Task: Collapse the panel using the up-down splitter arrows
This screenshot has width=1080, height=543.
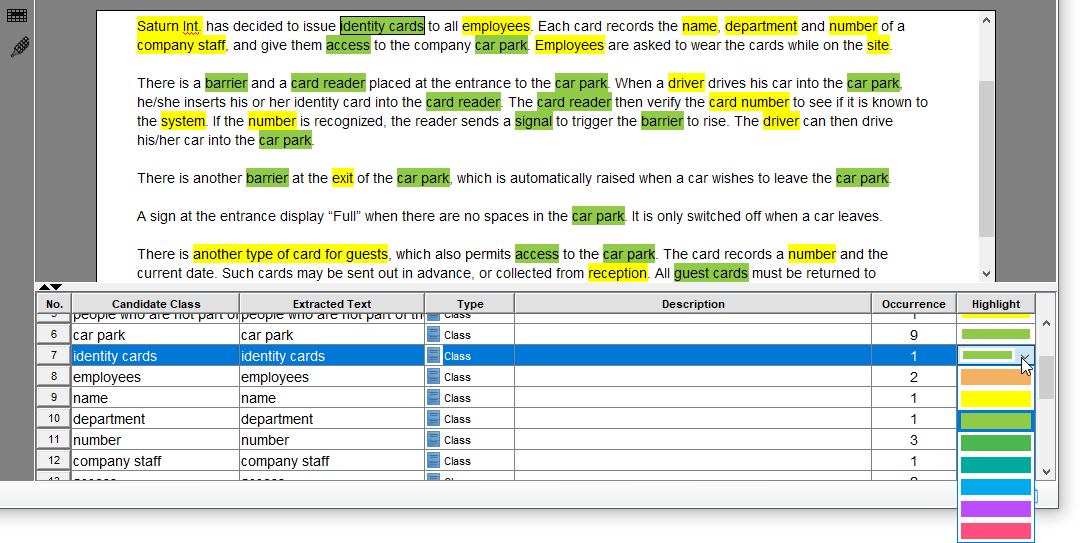Action: 50,287
